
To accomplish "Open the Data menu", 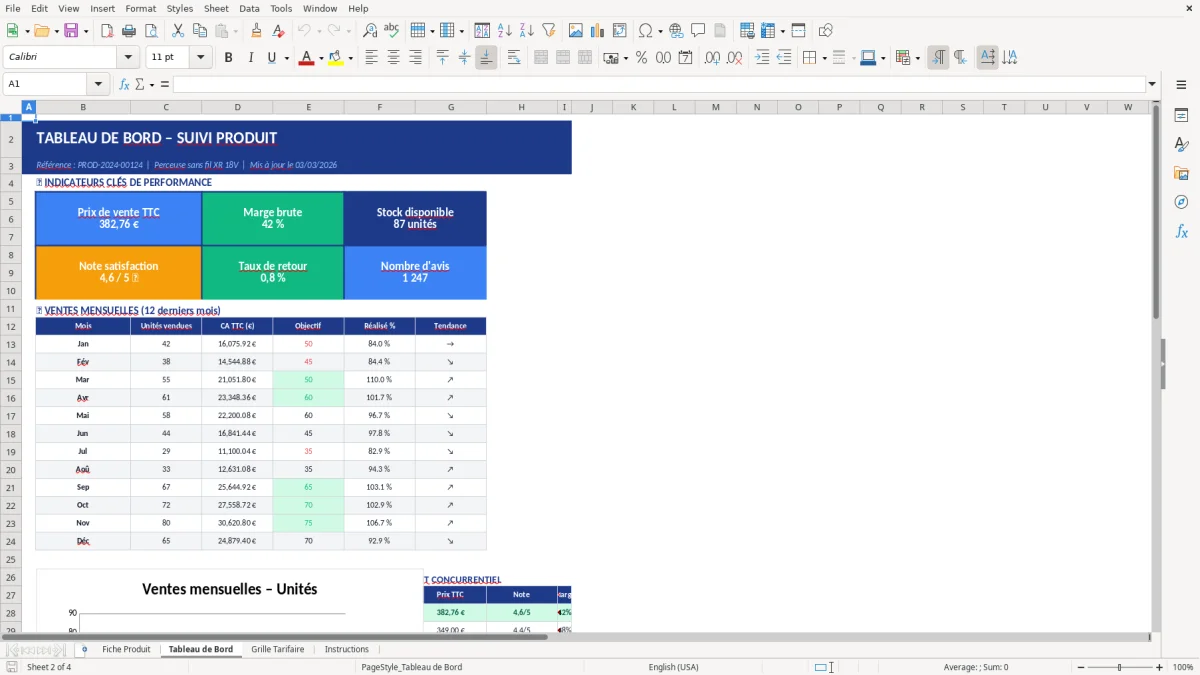I will coord(249,8).
